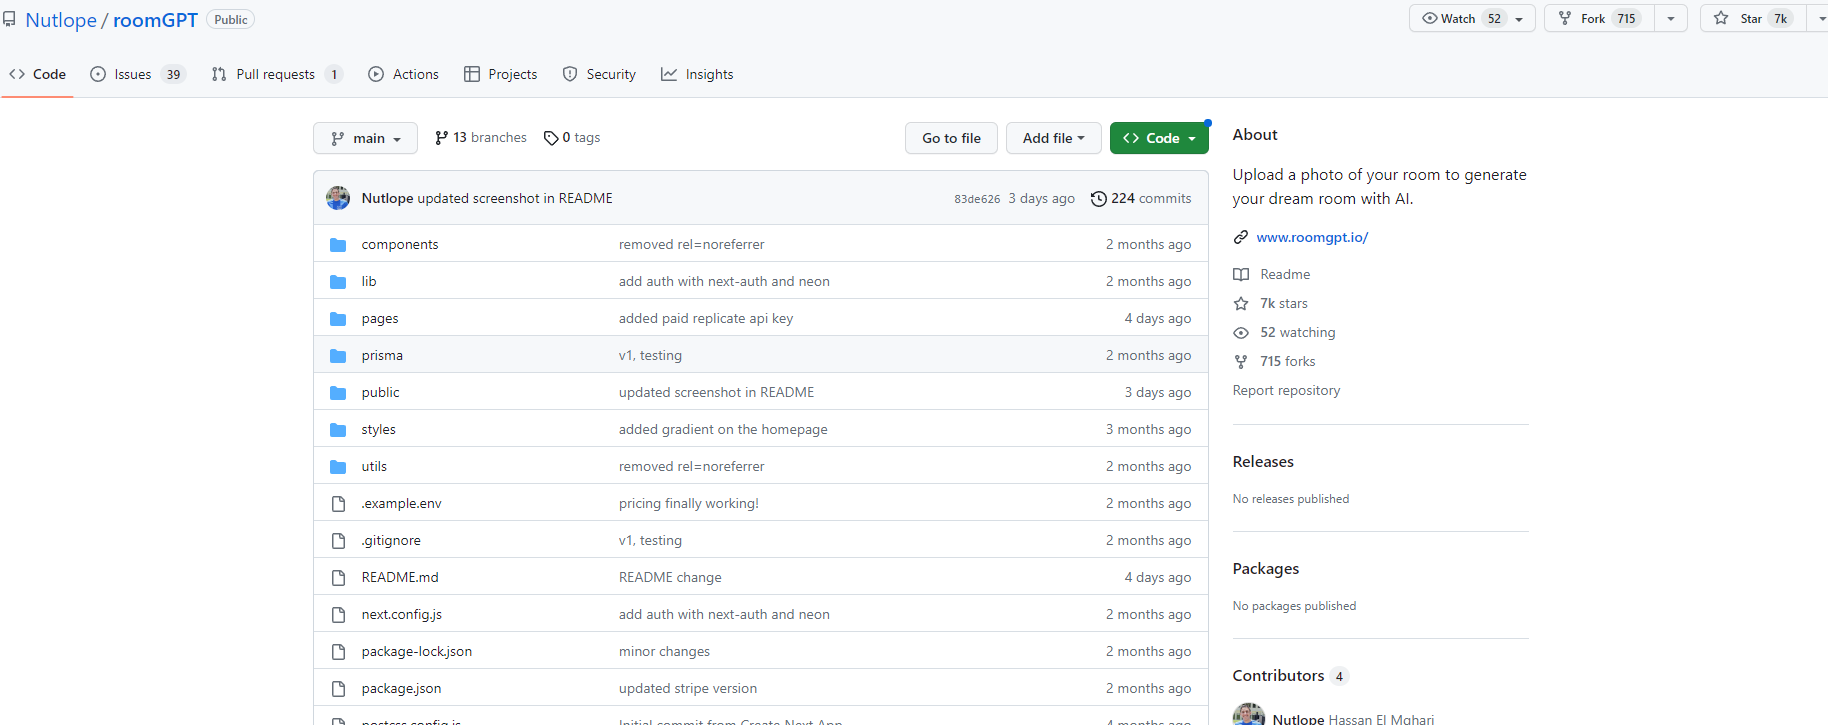Open the Nutlope owner link in header

pyautogui.click(x=61, y=20)
